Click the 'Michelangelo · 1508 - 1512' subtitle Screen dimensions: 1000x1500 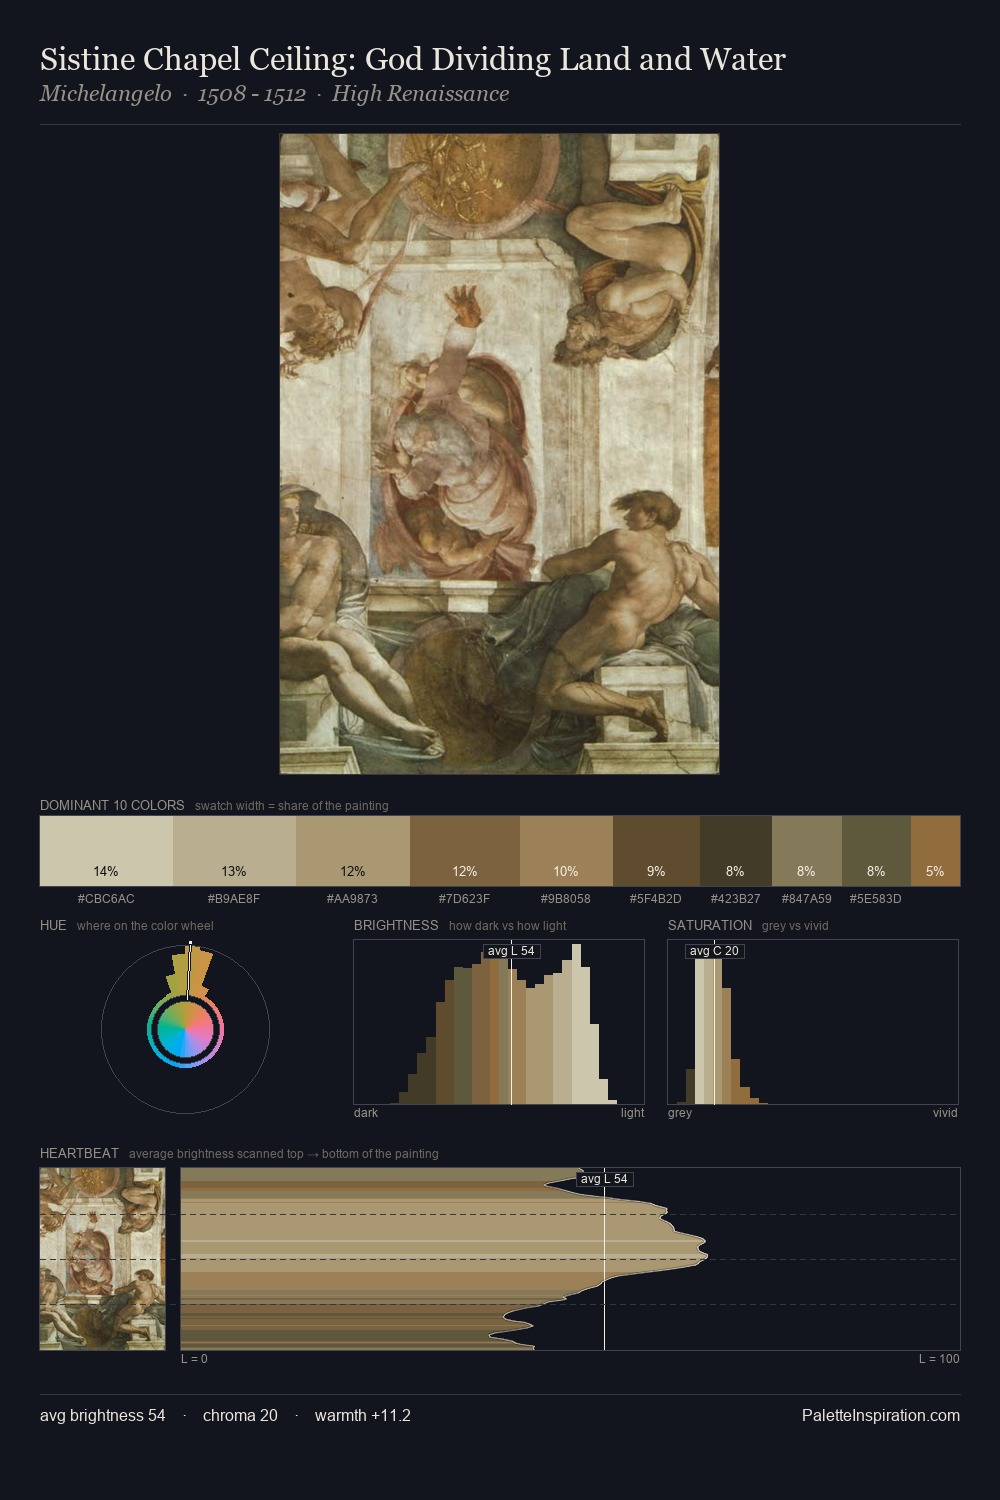[173, 94]
